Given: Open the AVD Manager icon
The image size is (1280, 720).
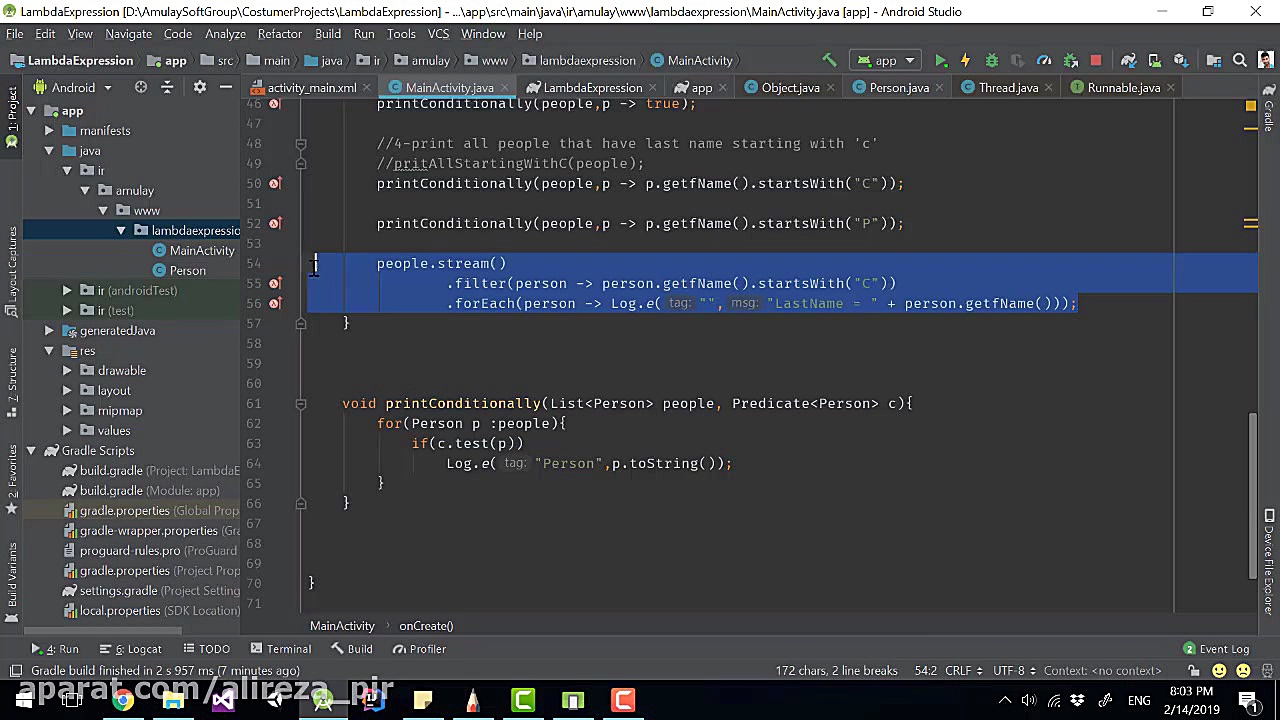Looking at the screenshot, I should (x=1154, y=60).
